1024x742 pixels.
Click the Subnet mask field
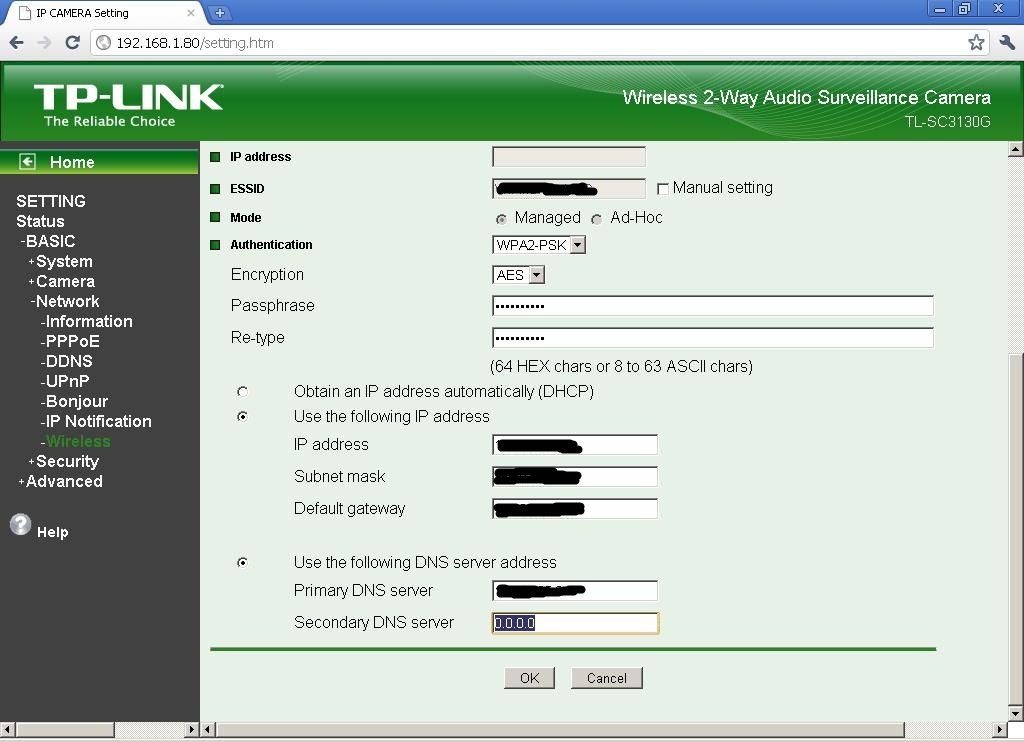575,477
